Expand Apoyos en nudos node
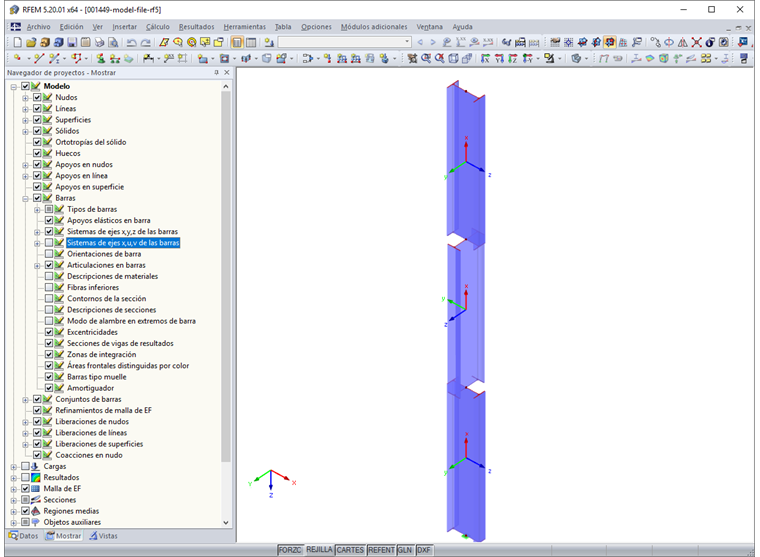The width and height of the screenshot is (760, 557). pyautogui.click(x=25, y=165)
